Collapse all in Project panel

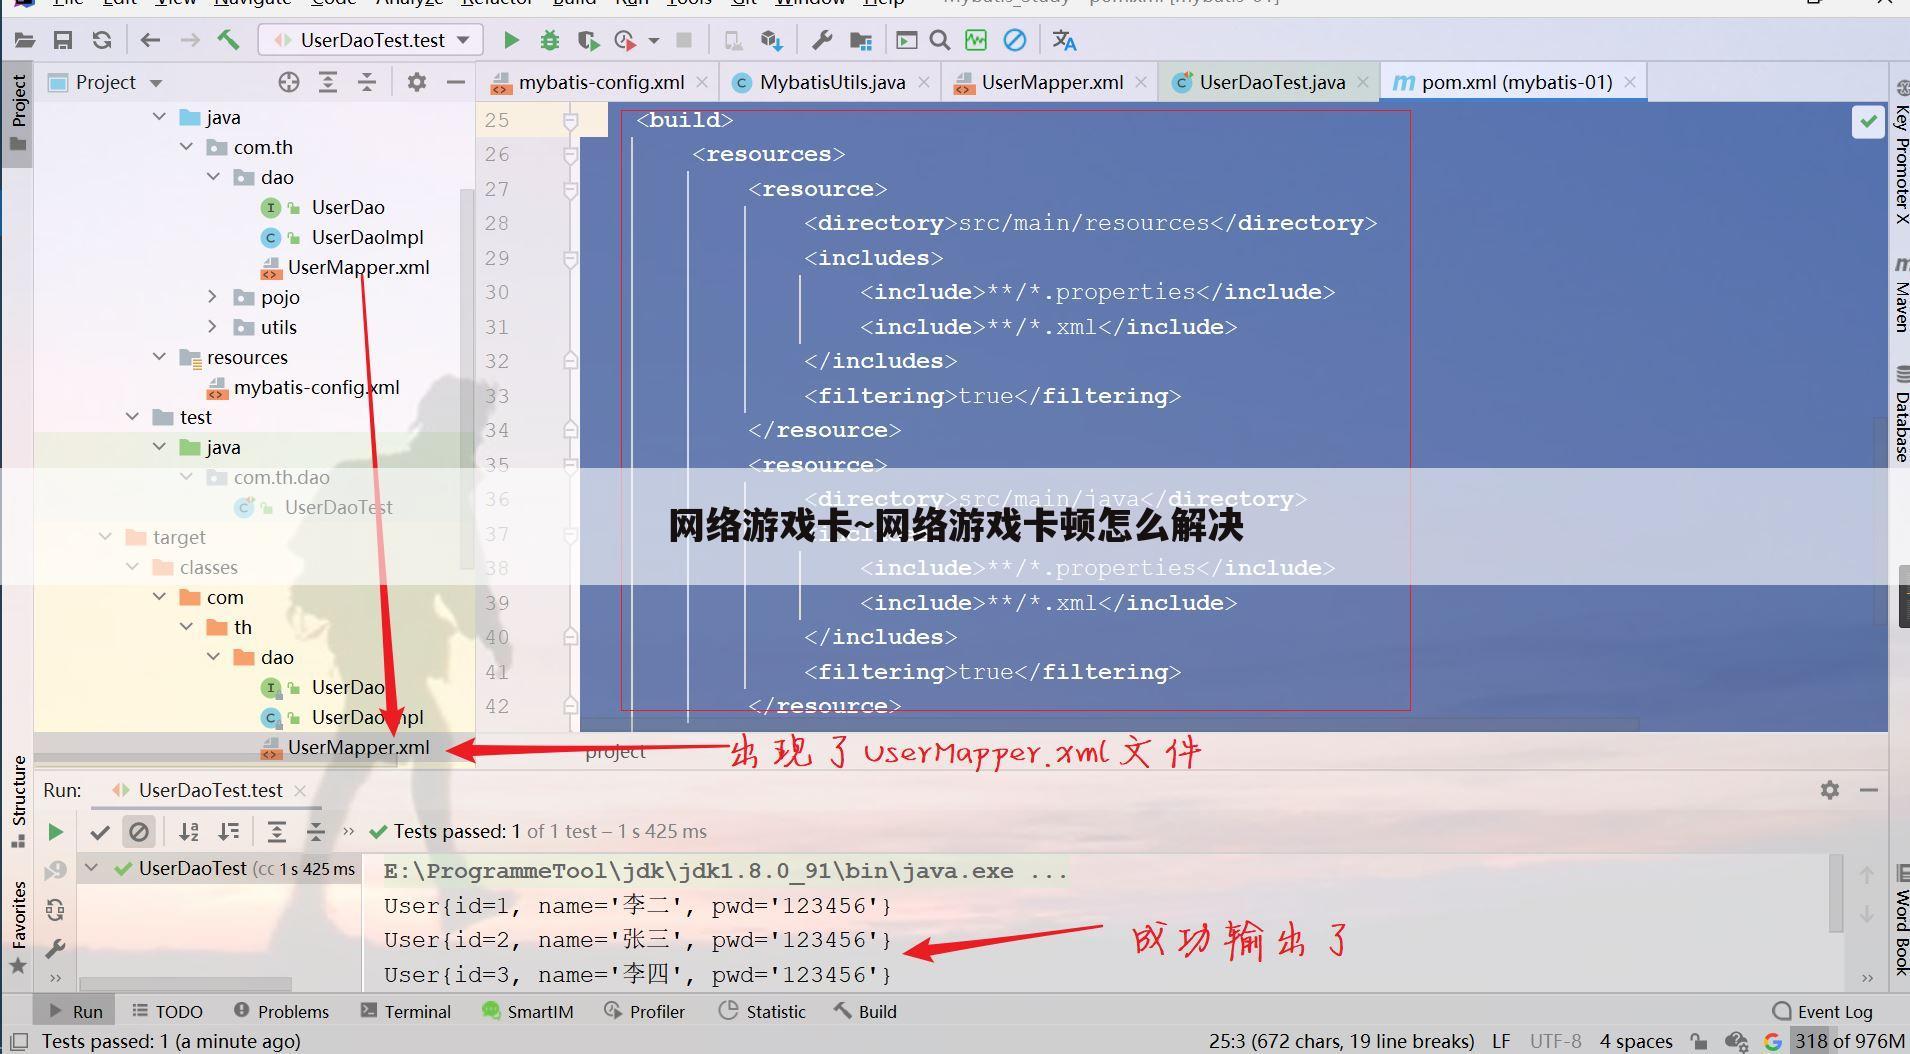[367, 82]
